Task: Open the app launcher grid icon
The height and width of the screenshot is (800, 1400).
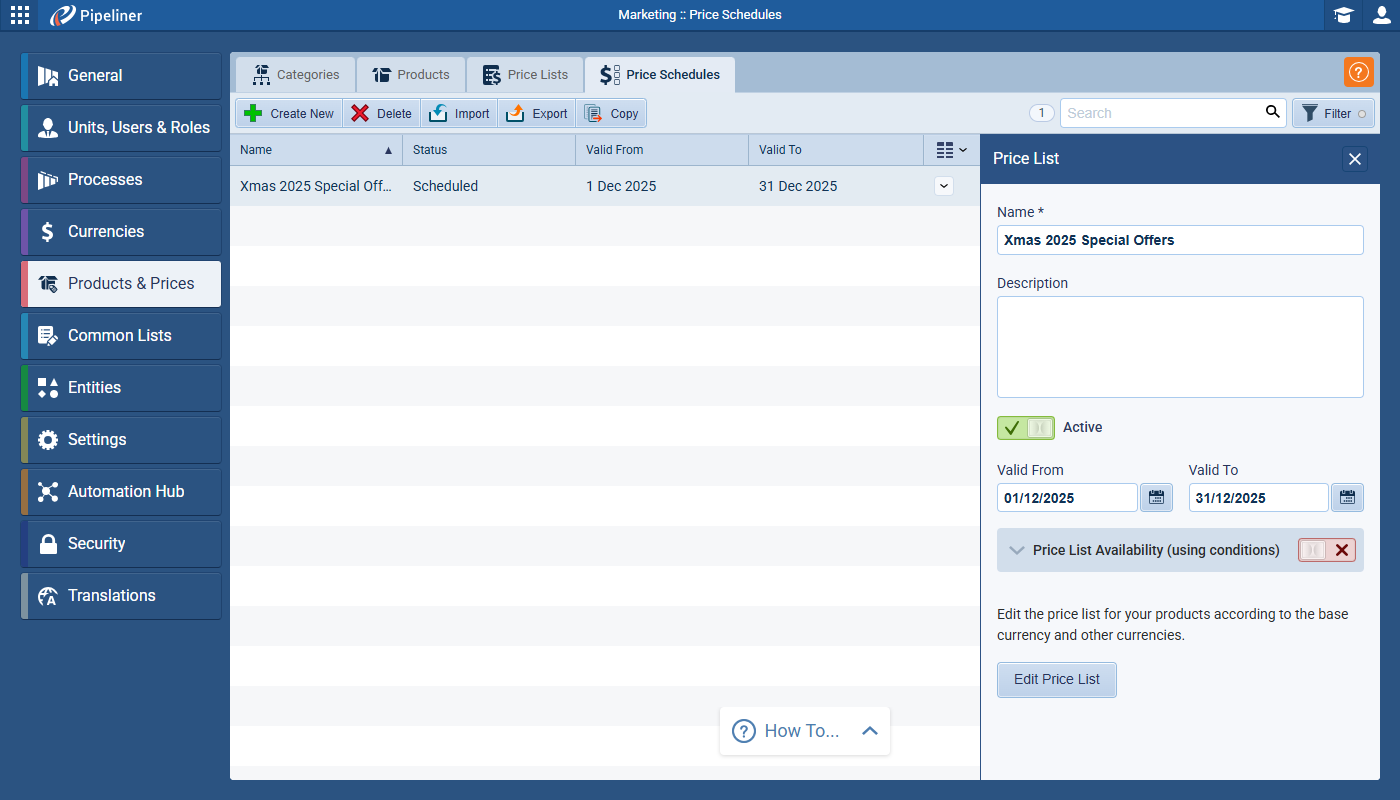Action: click(20, 15)
